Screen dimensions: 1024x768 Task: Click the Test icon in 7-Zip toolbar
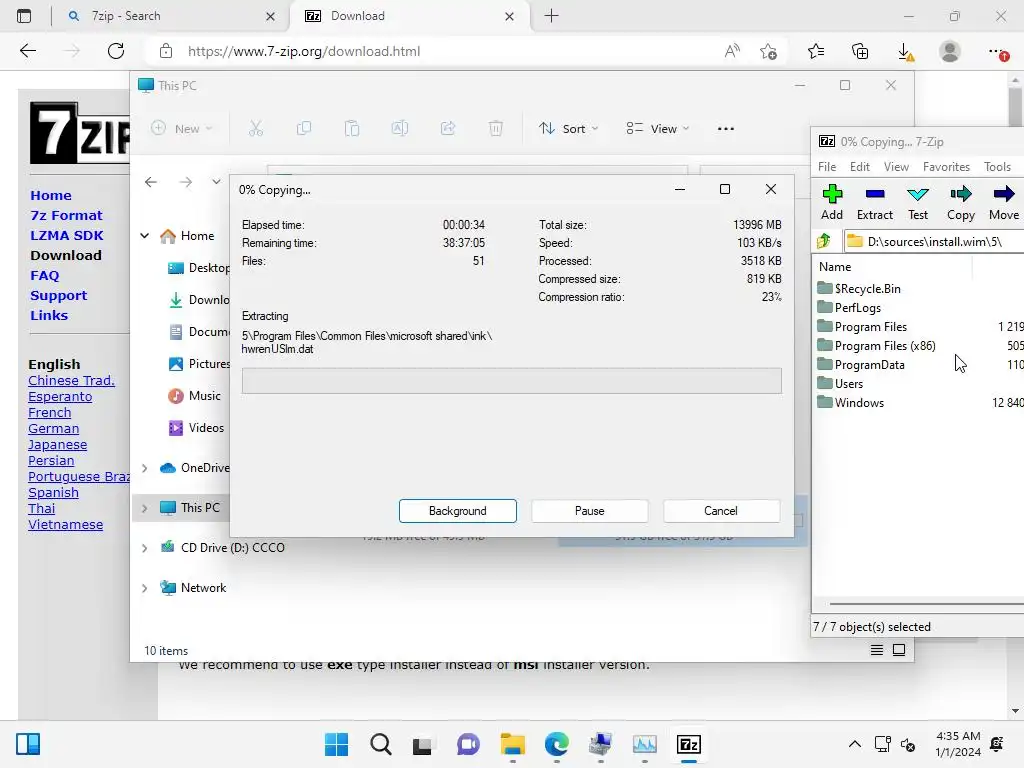click(918, 202)
